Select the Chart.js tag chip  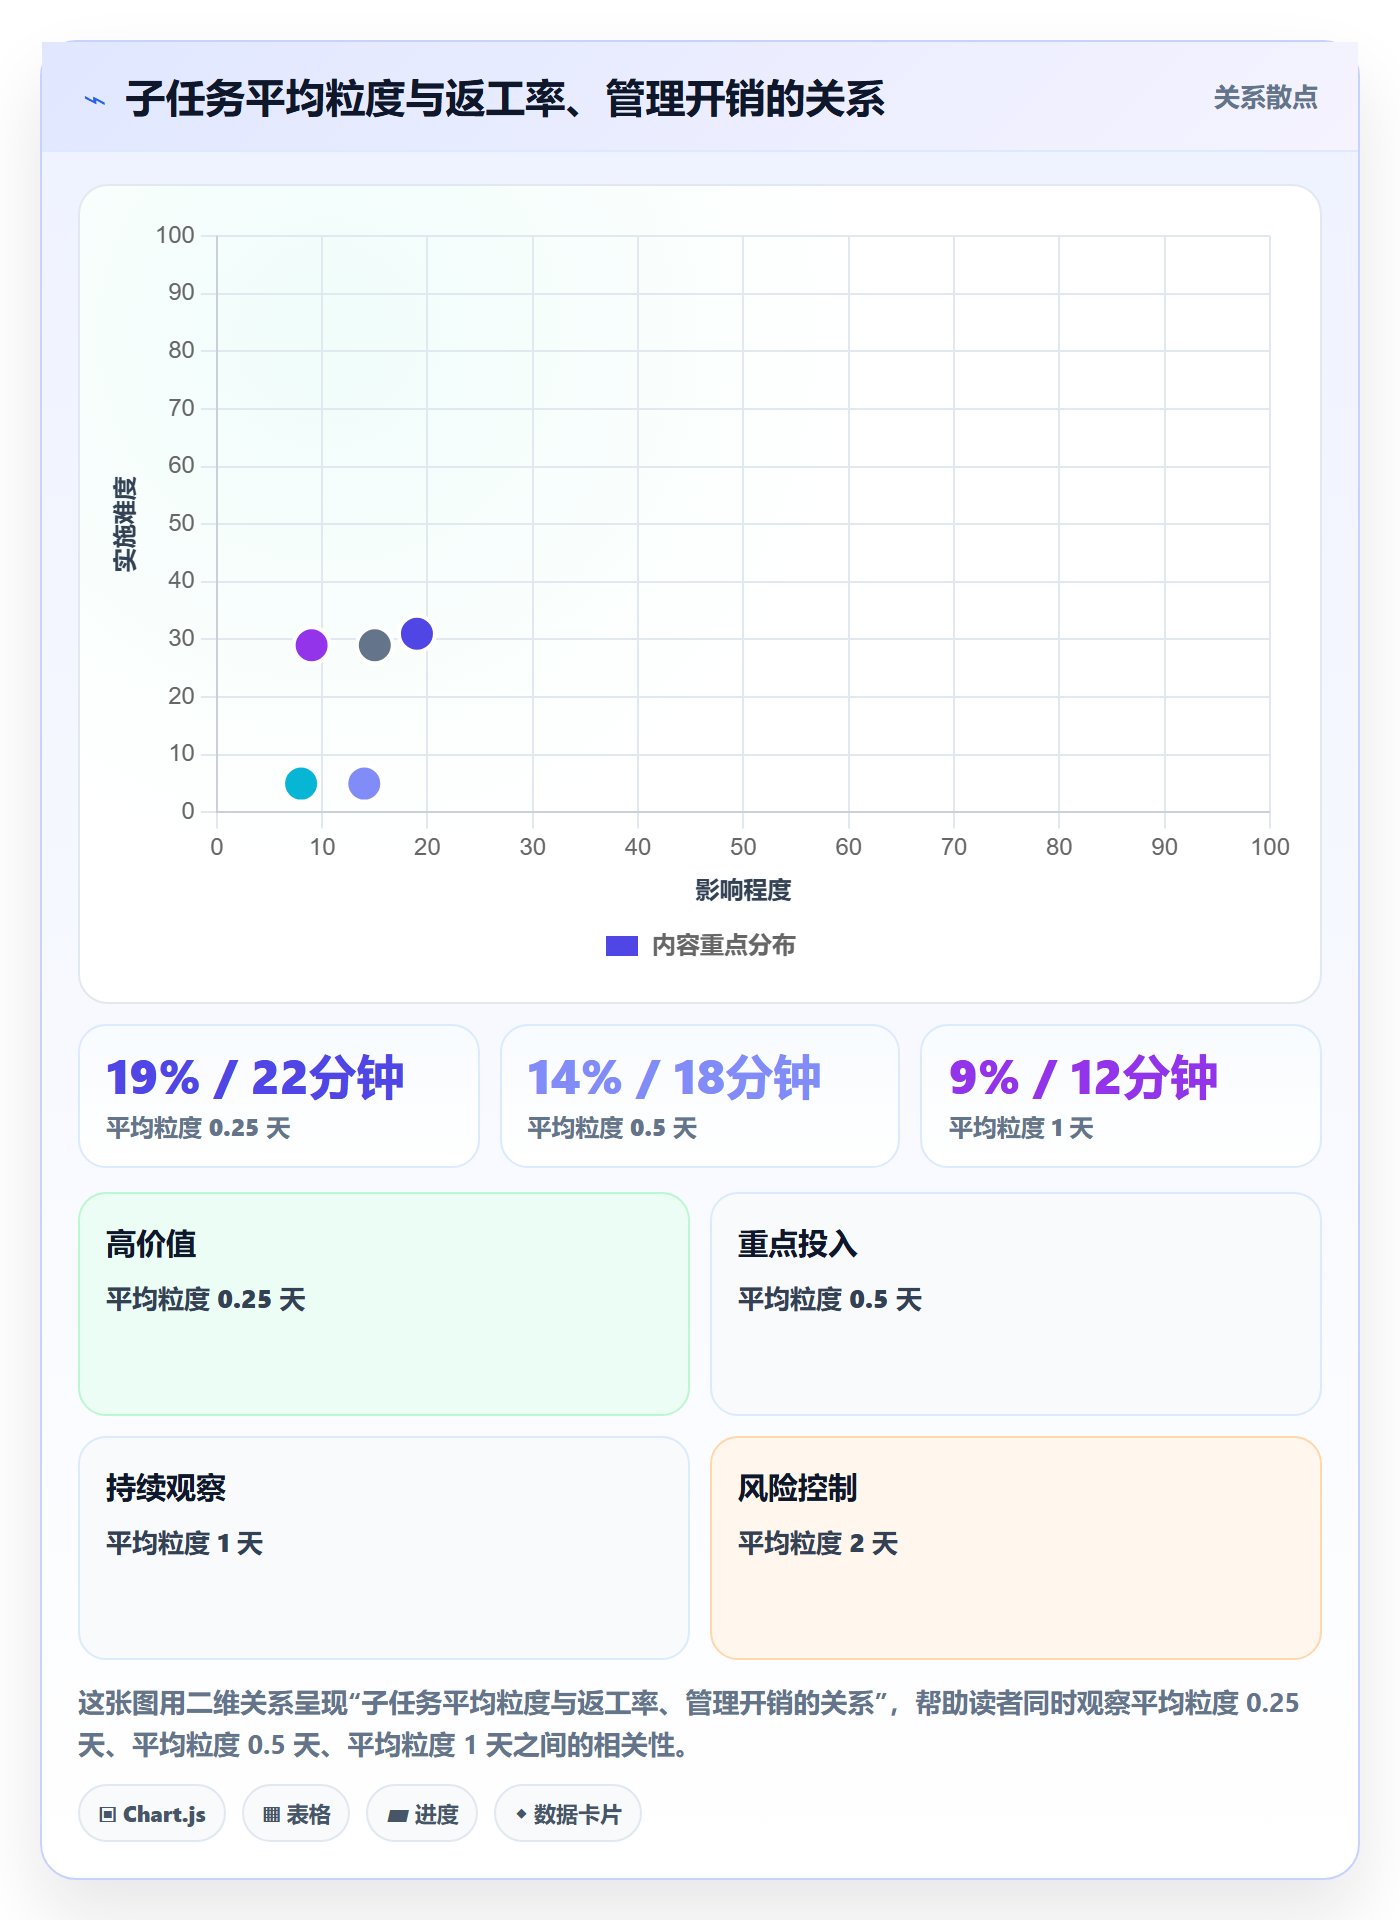(x=152, y=1813)
